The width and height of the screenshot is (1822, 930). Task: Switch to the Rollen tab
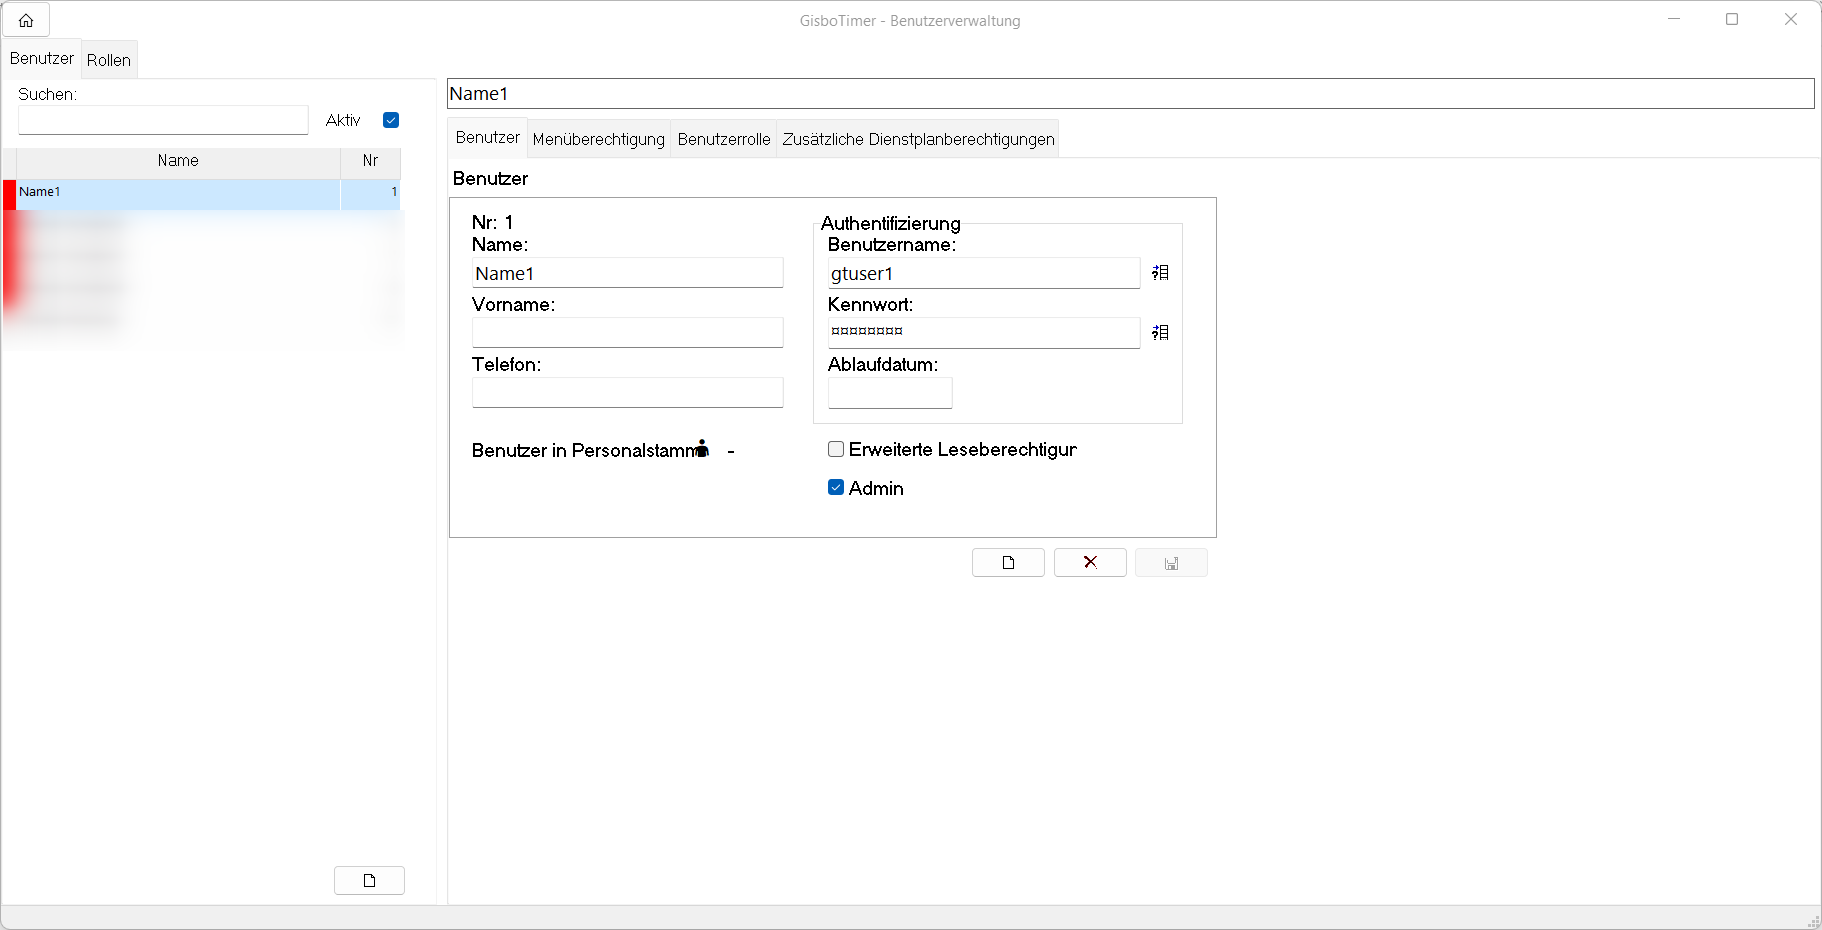coord(109,60)
